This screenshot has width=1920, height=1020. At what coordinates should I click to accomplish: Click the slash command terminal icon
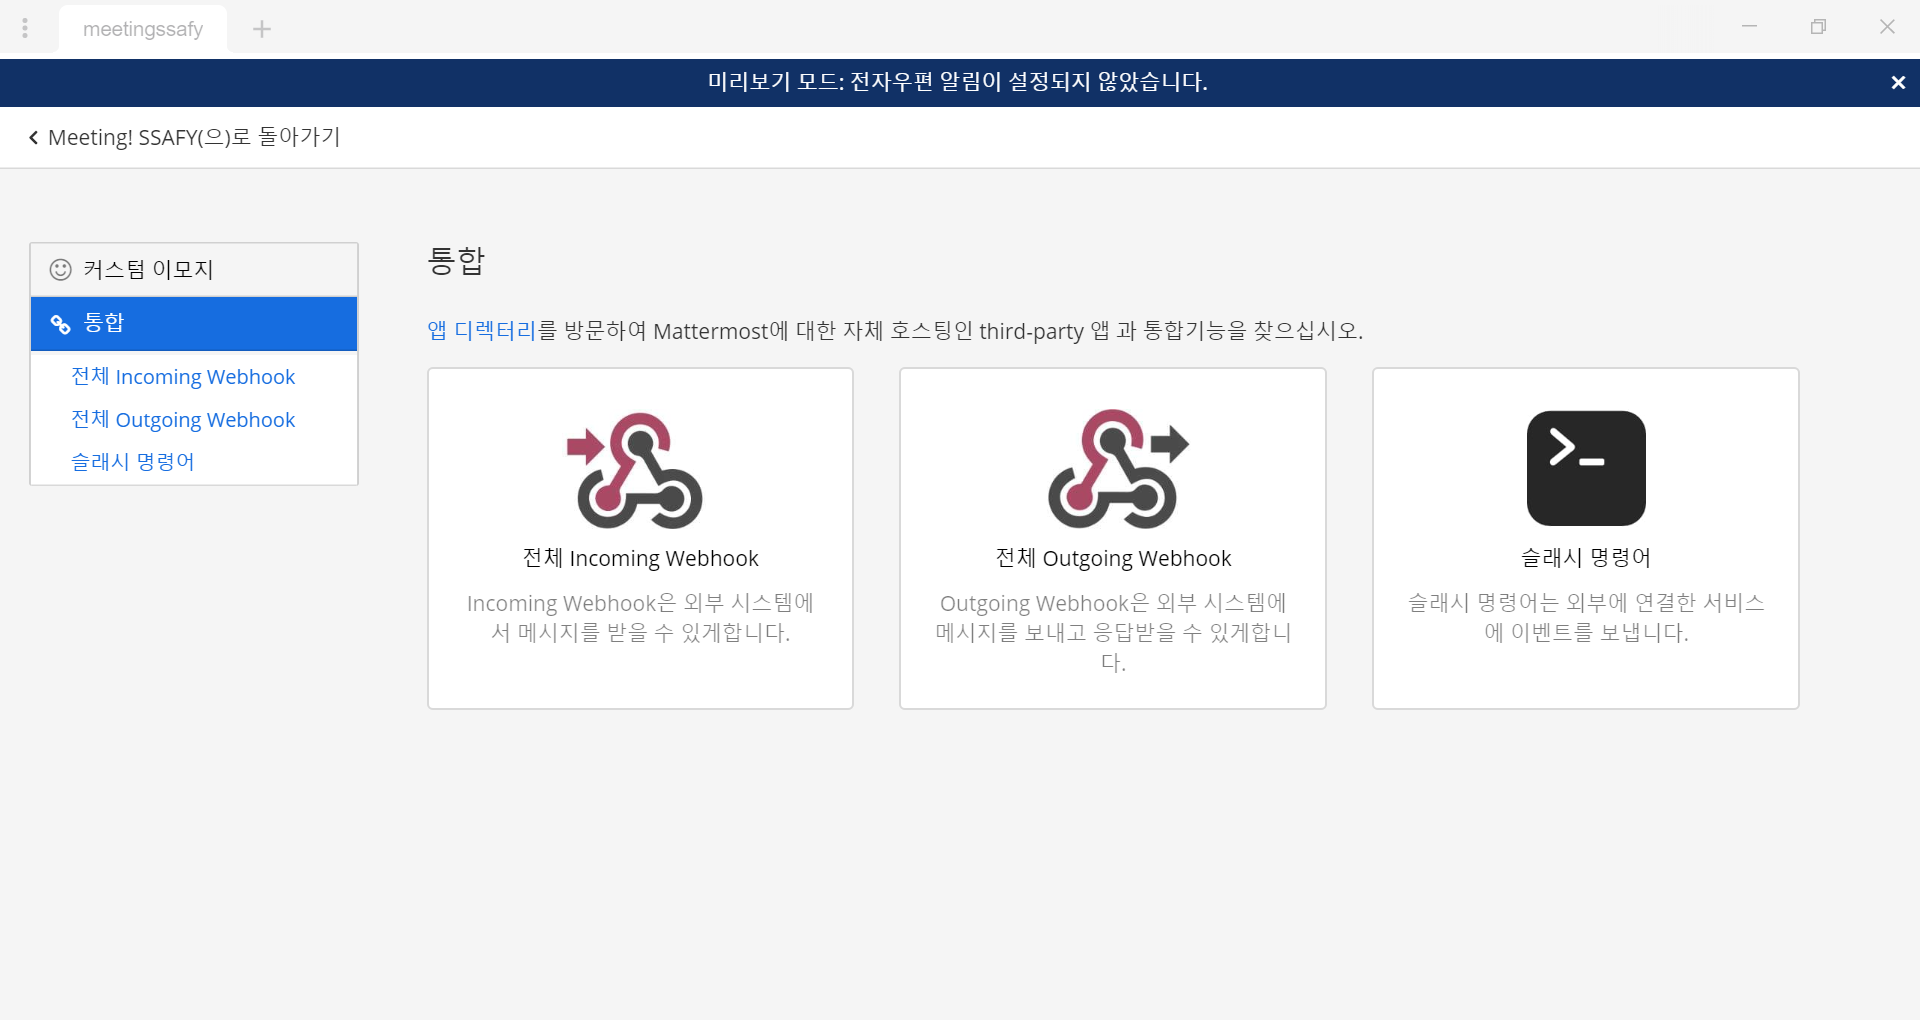tap(1586, 468)
